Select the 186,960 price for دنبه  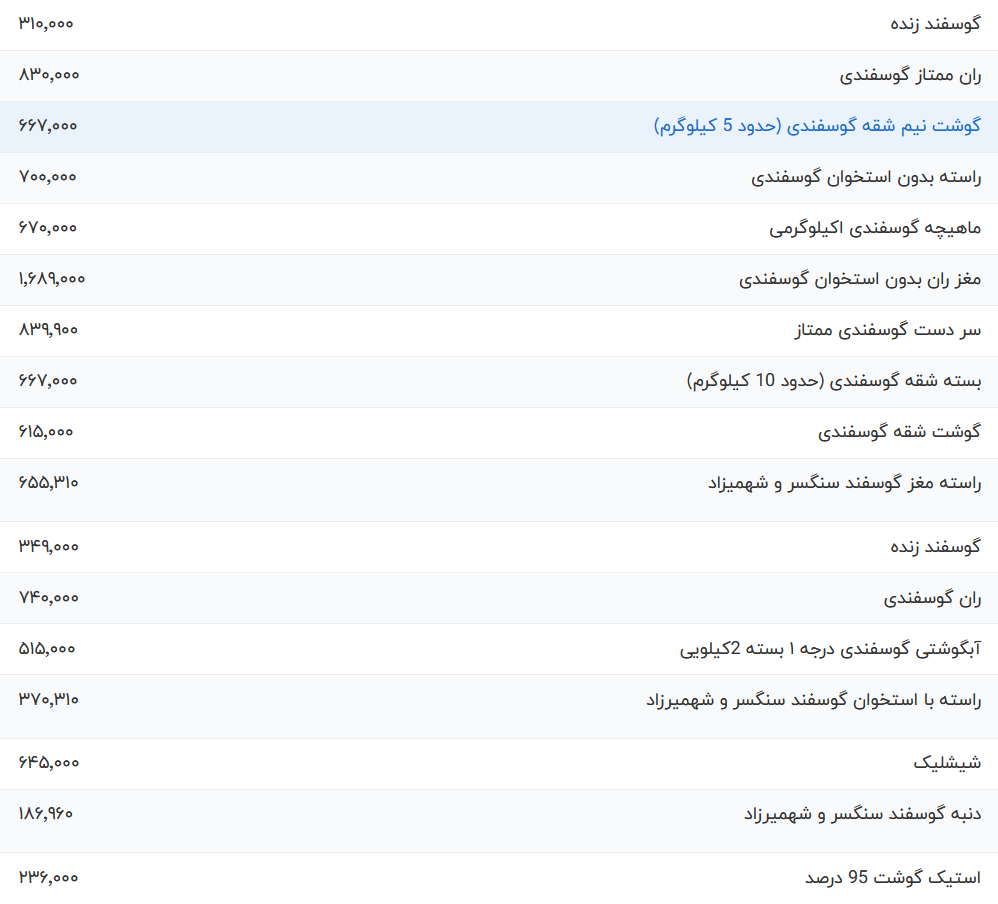(46, 814)
